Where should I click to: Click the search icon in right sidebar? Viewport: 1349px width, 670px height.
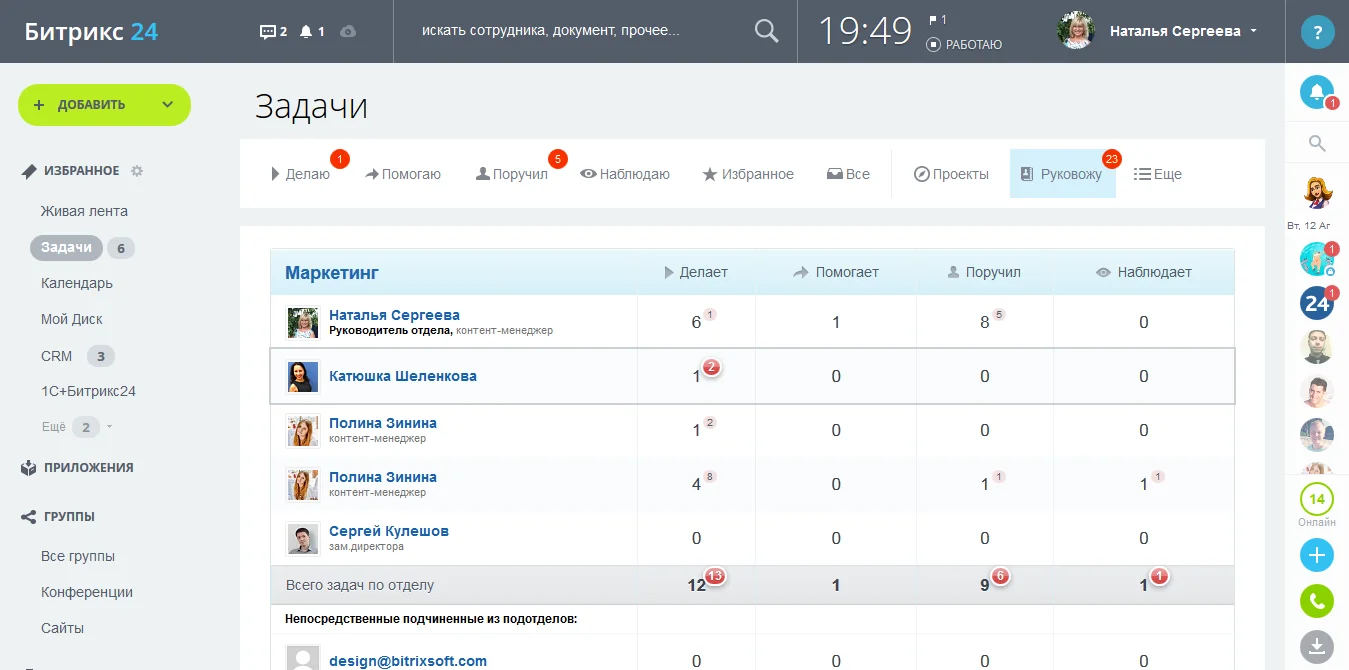[1316, 144]
